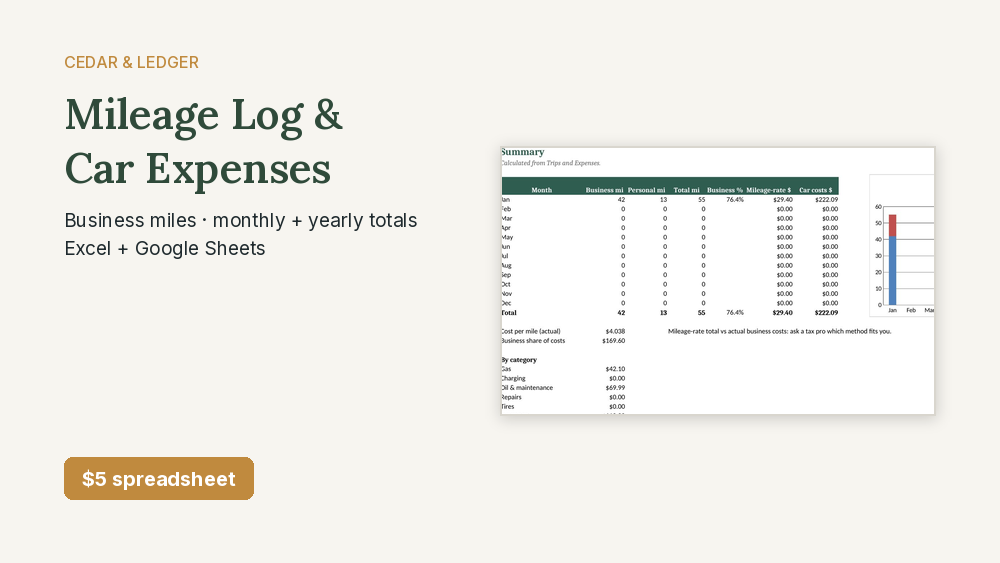The width and height of the screenshot is (1000, 563).
Task: Click "Business miles · monthly + yearly totals" line
Action: point(240,220)
